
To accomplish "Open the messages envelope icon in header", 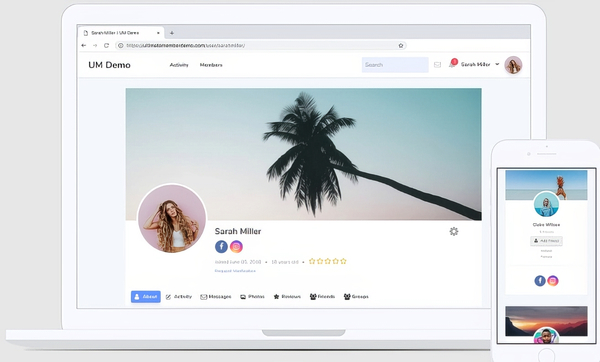I will (437, 65).
